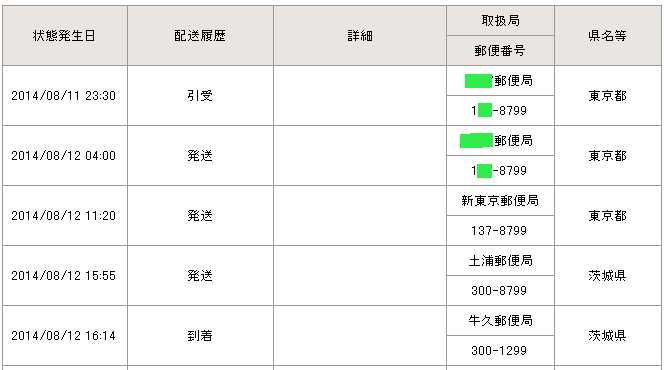Click the 到着 status cell
The height and width of the screenshot is (370, 664).
click(200, 336)
